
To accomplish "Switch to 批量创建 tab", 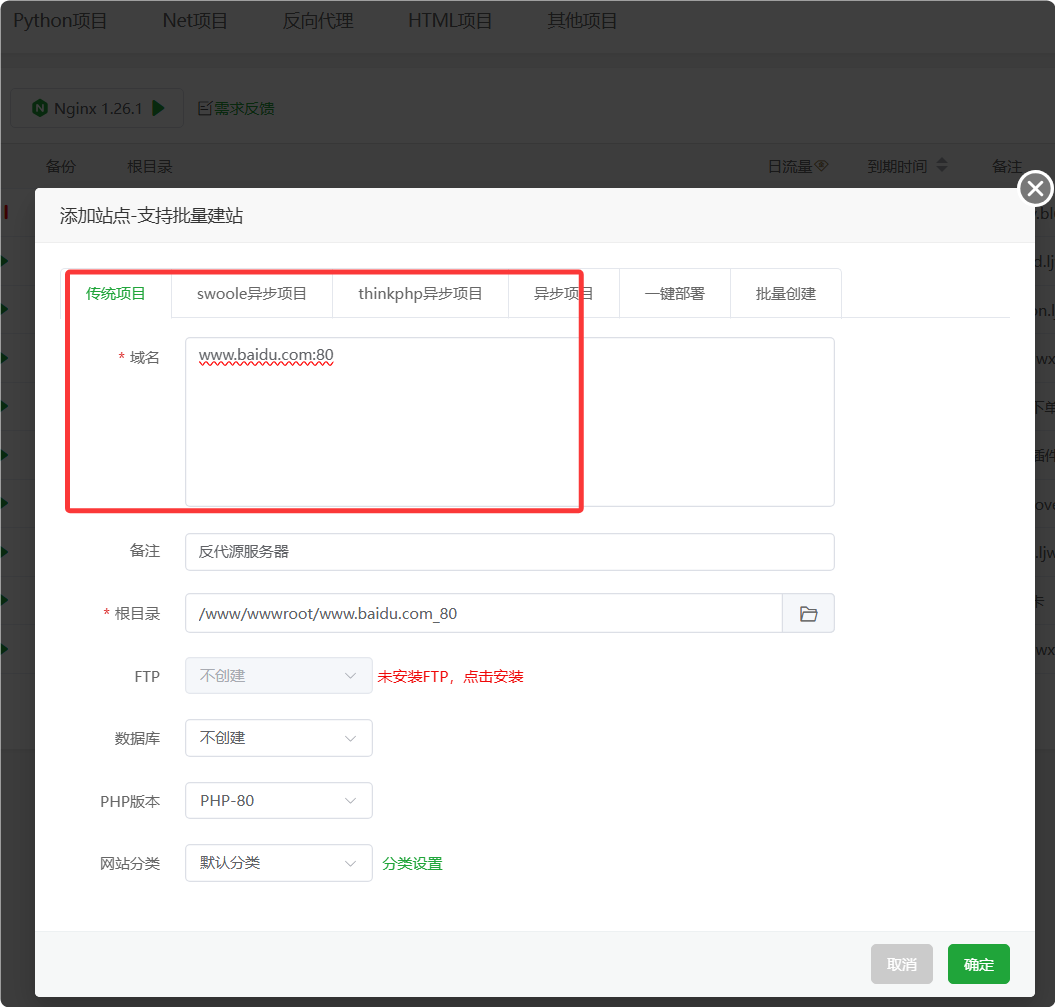I will [785, 294].
